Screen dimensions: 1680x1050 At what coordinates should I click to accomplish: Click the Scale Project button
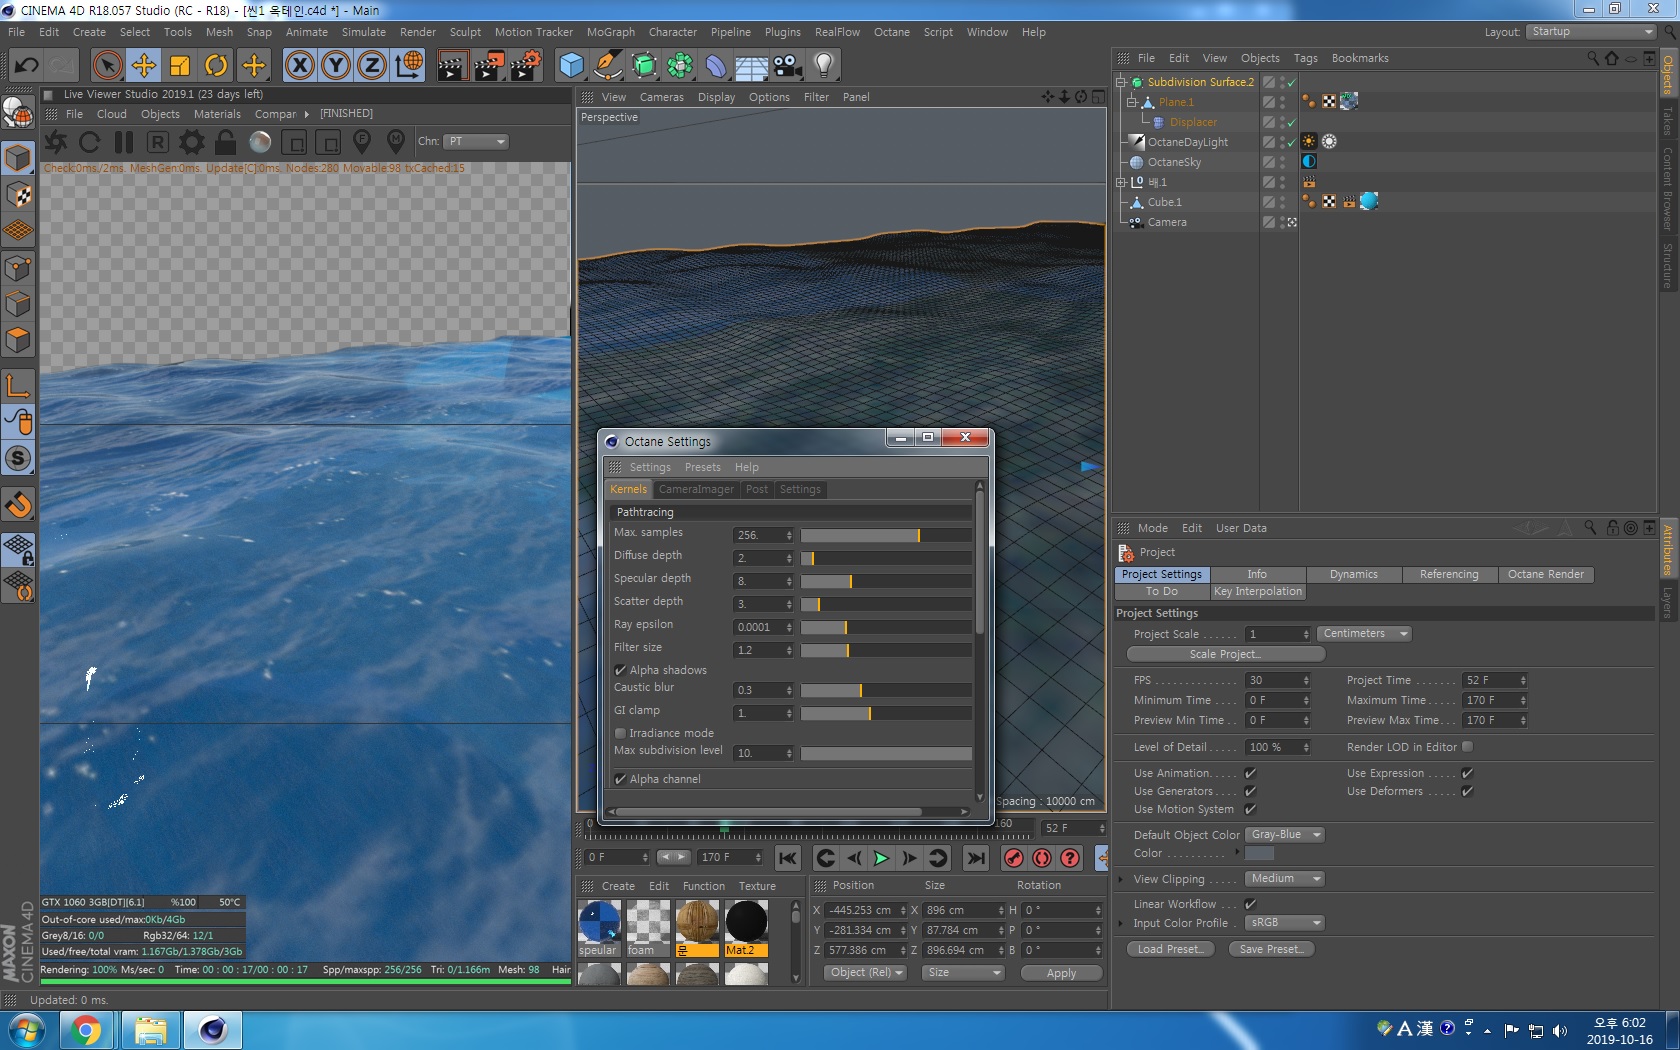(x=1225, y=654)
